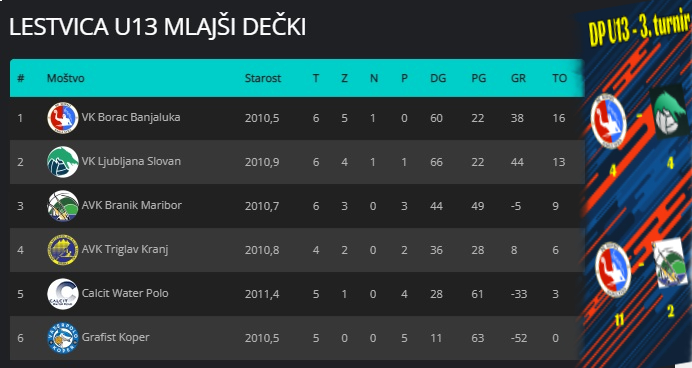The width and height of the screenshot is (692, 368).
Task: Click Borac logo in 4-4 match banner
Action: [x=609, y=120]
